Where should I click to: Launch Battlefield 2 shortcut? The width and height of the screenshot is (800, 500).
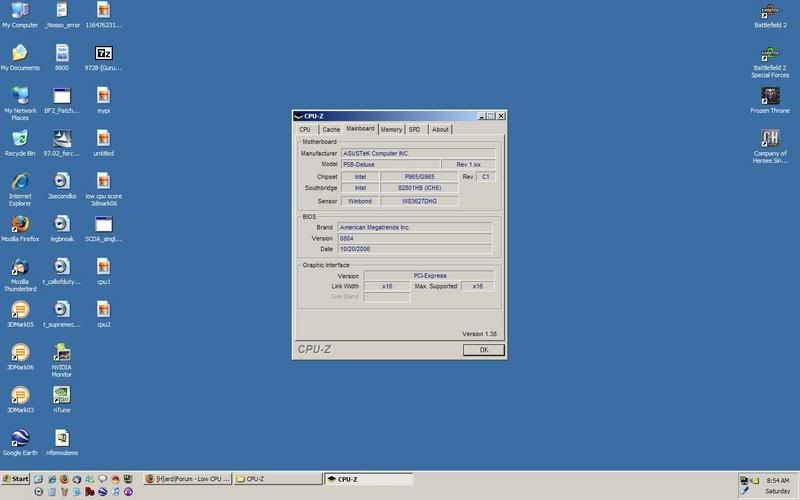pyautogui.click(x=770, y=15)
